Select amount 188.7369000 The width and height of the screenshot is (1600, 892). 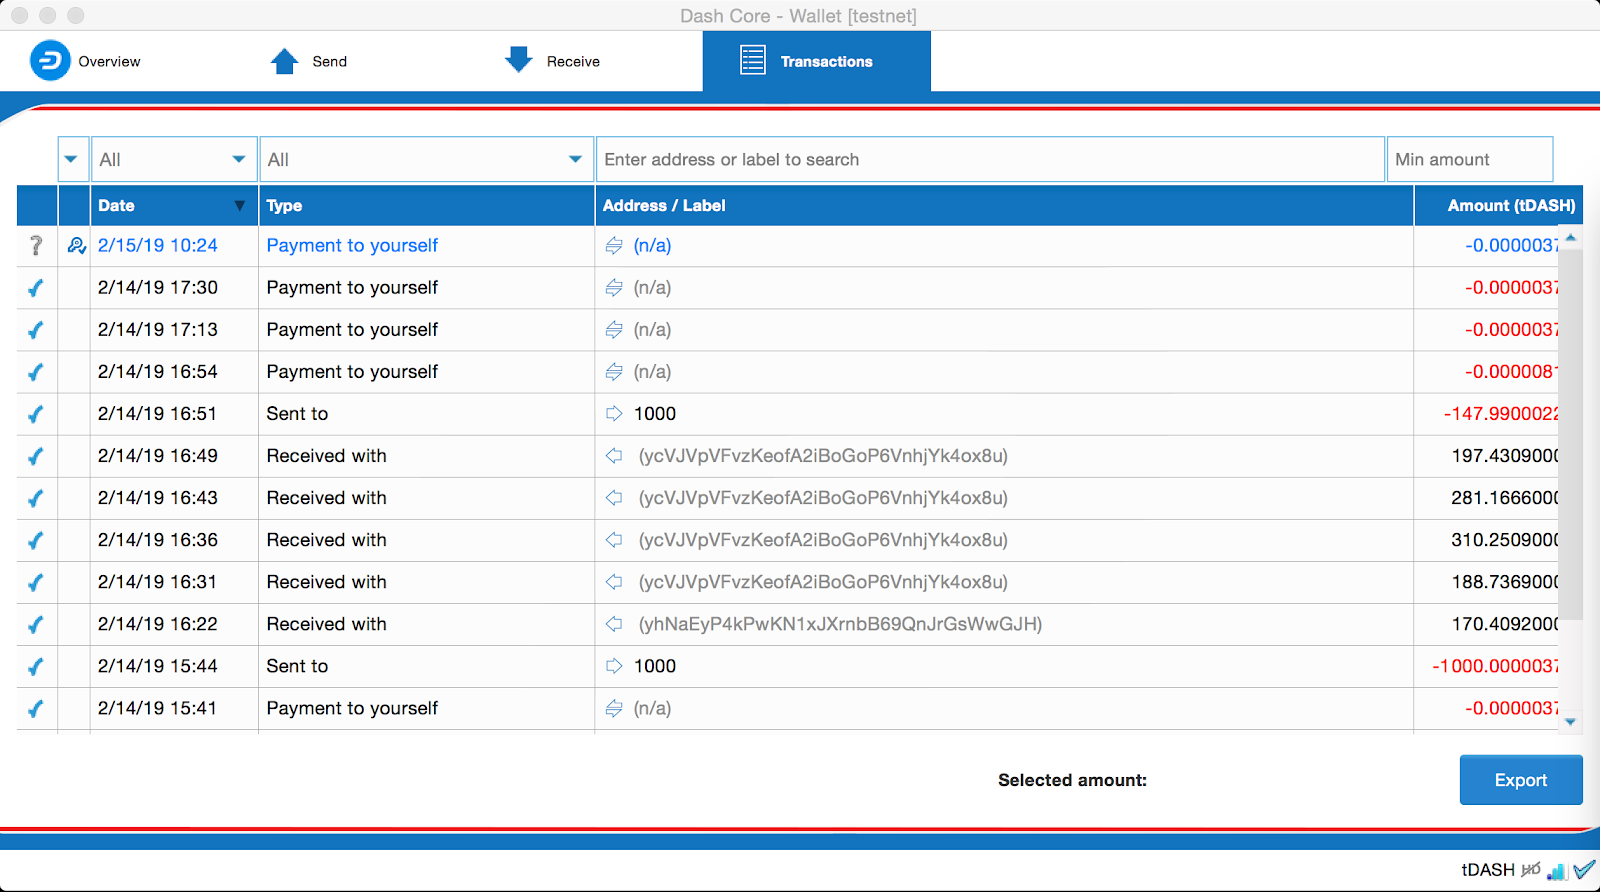coord(1505,581)
